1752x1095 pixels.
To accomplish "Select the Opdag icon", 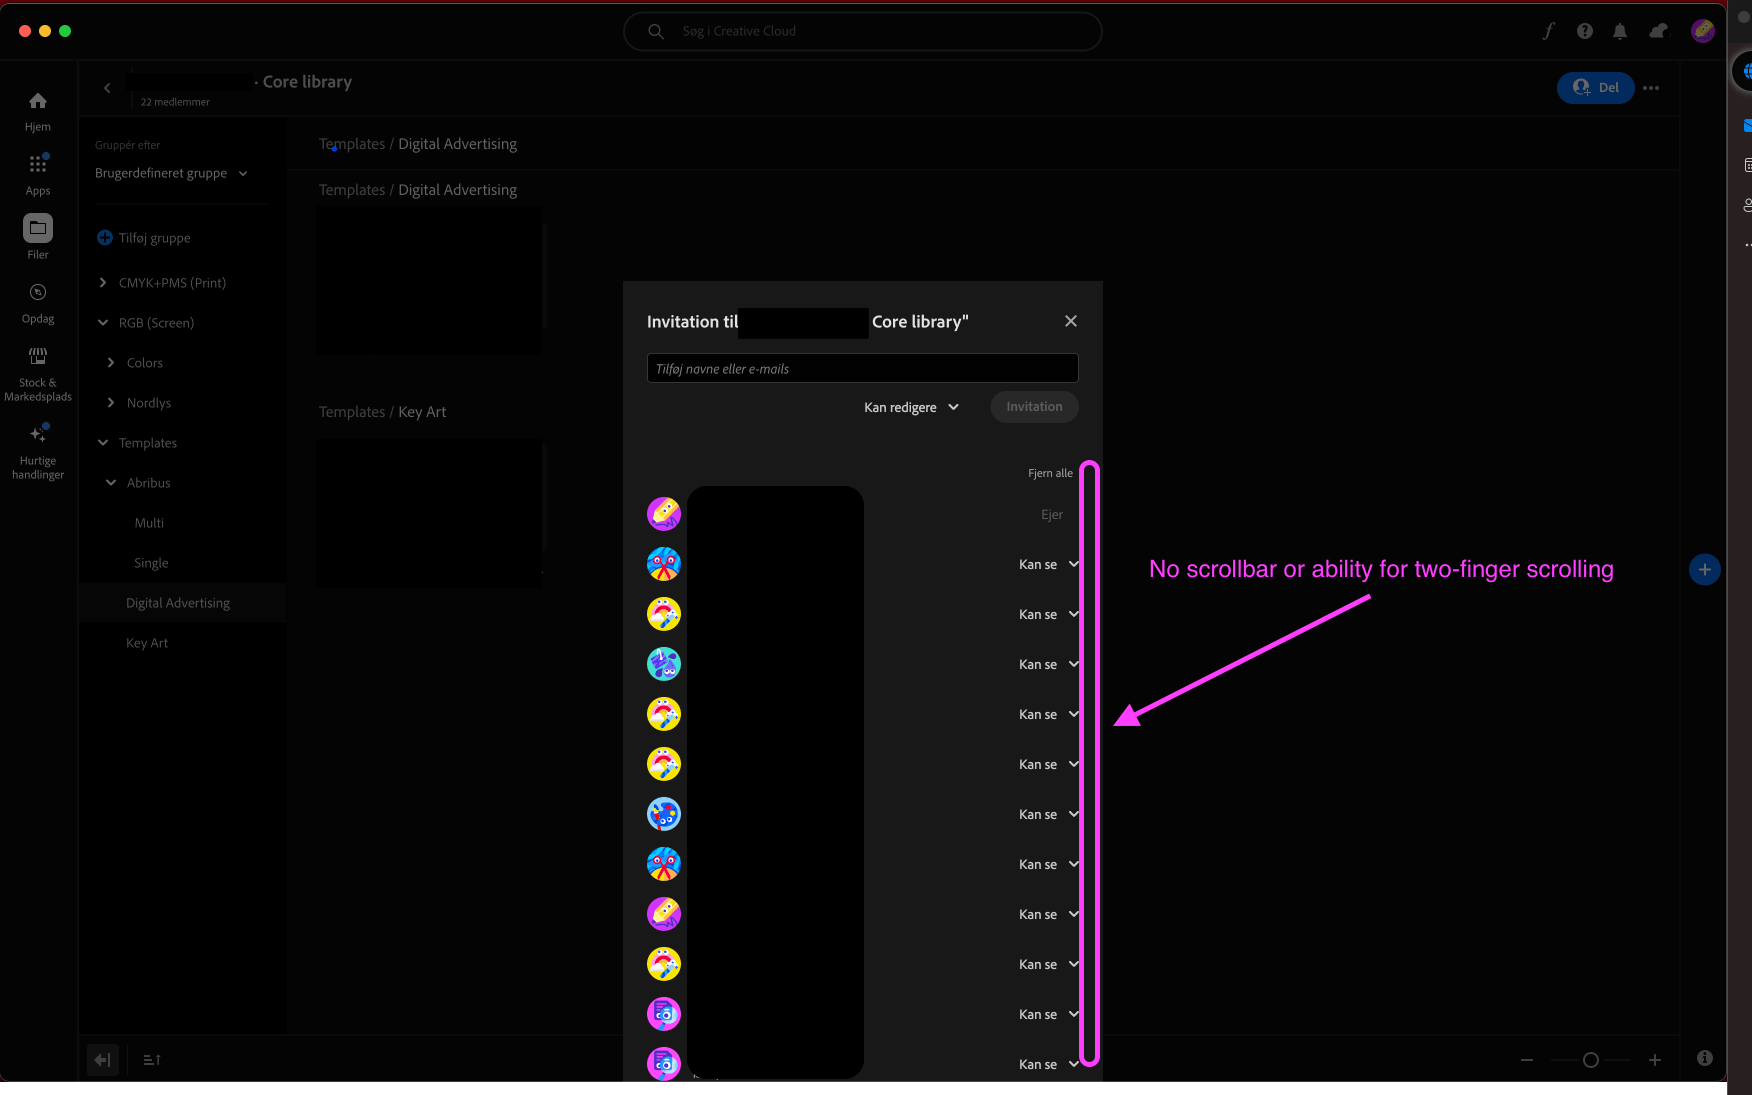I will [x=37, y=298].
